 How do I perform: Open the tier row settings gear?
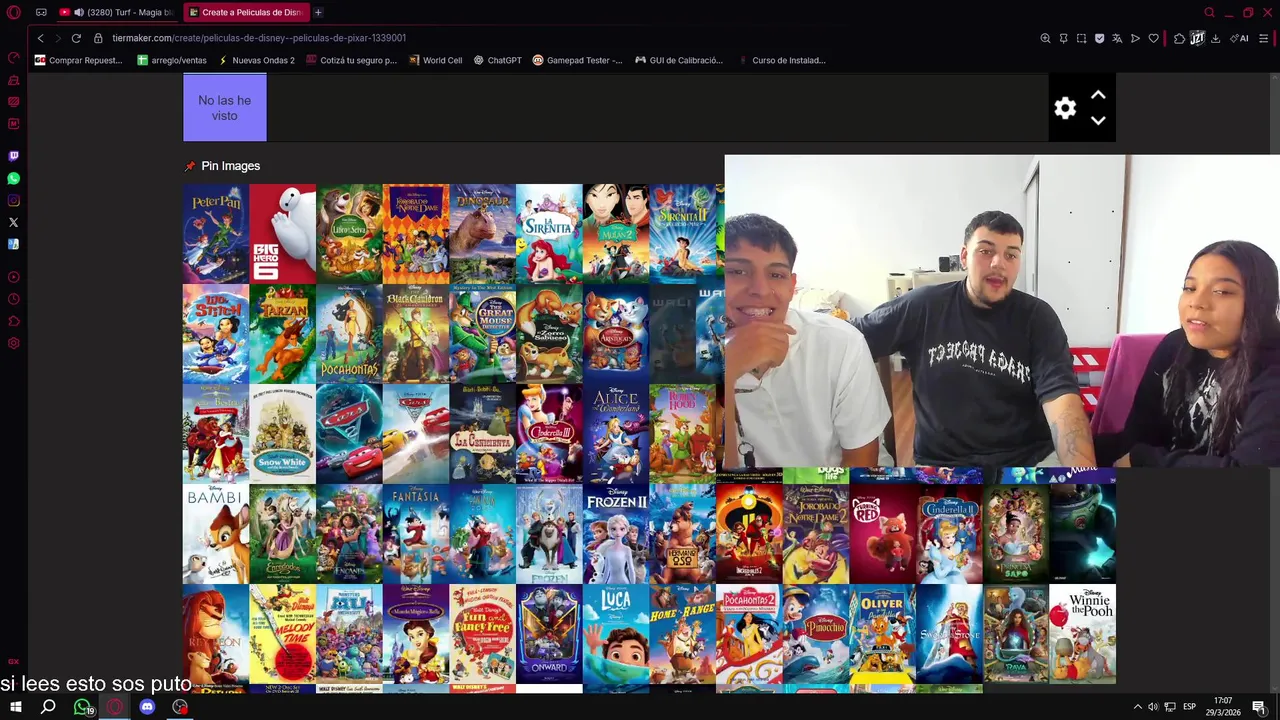click(x=1065, y=108)
